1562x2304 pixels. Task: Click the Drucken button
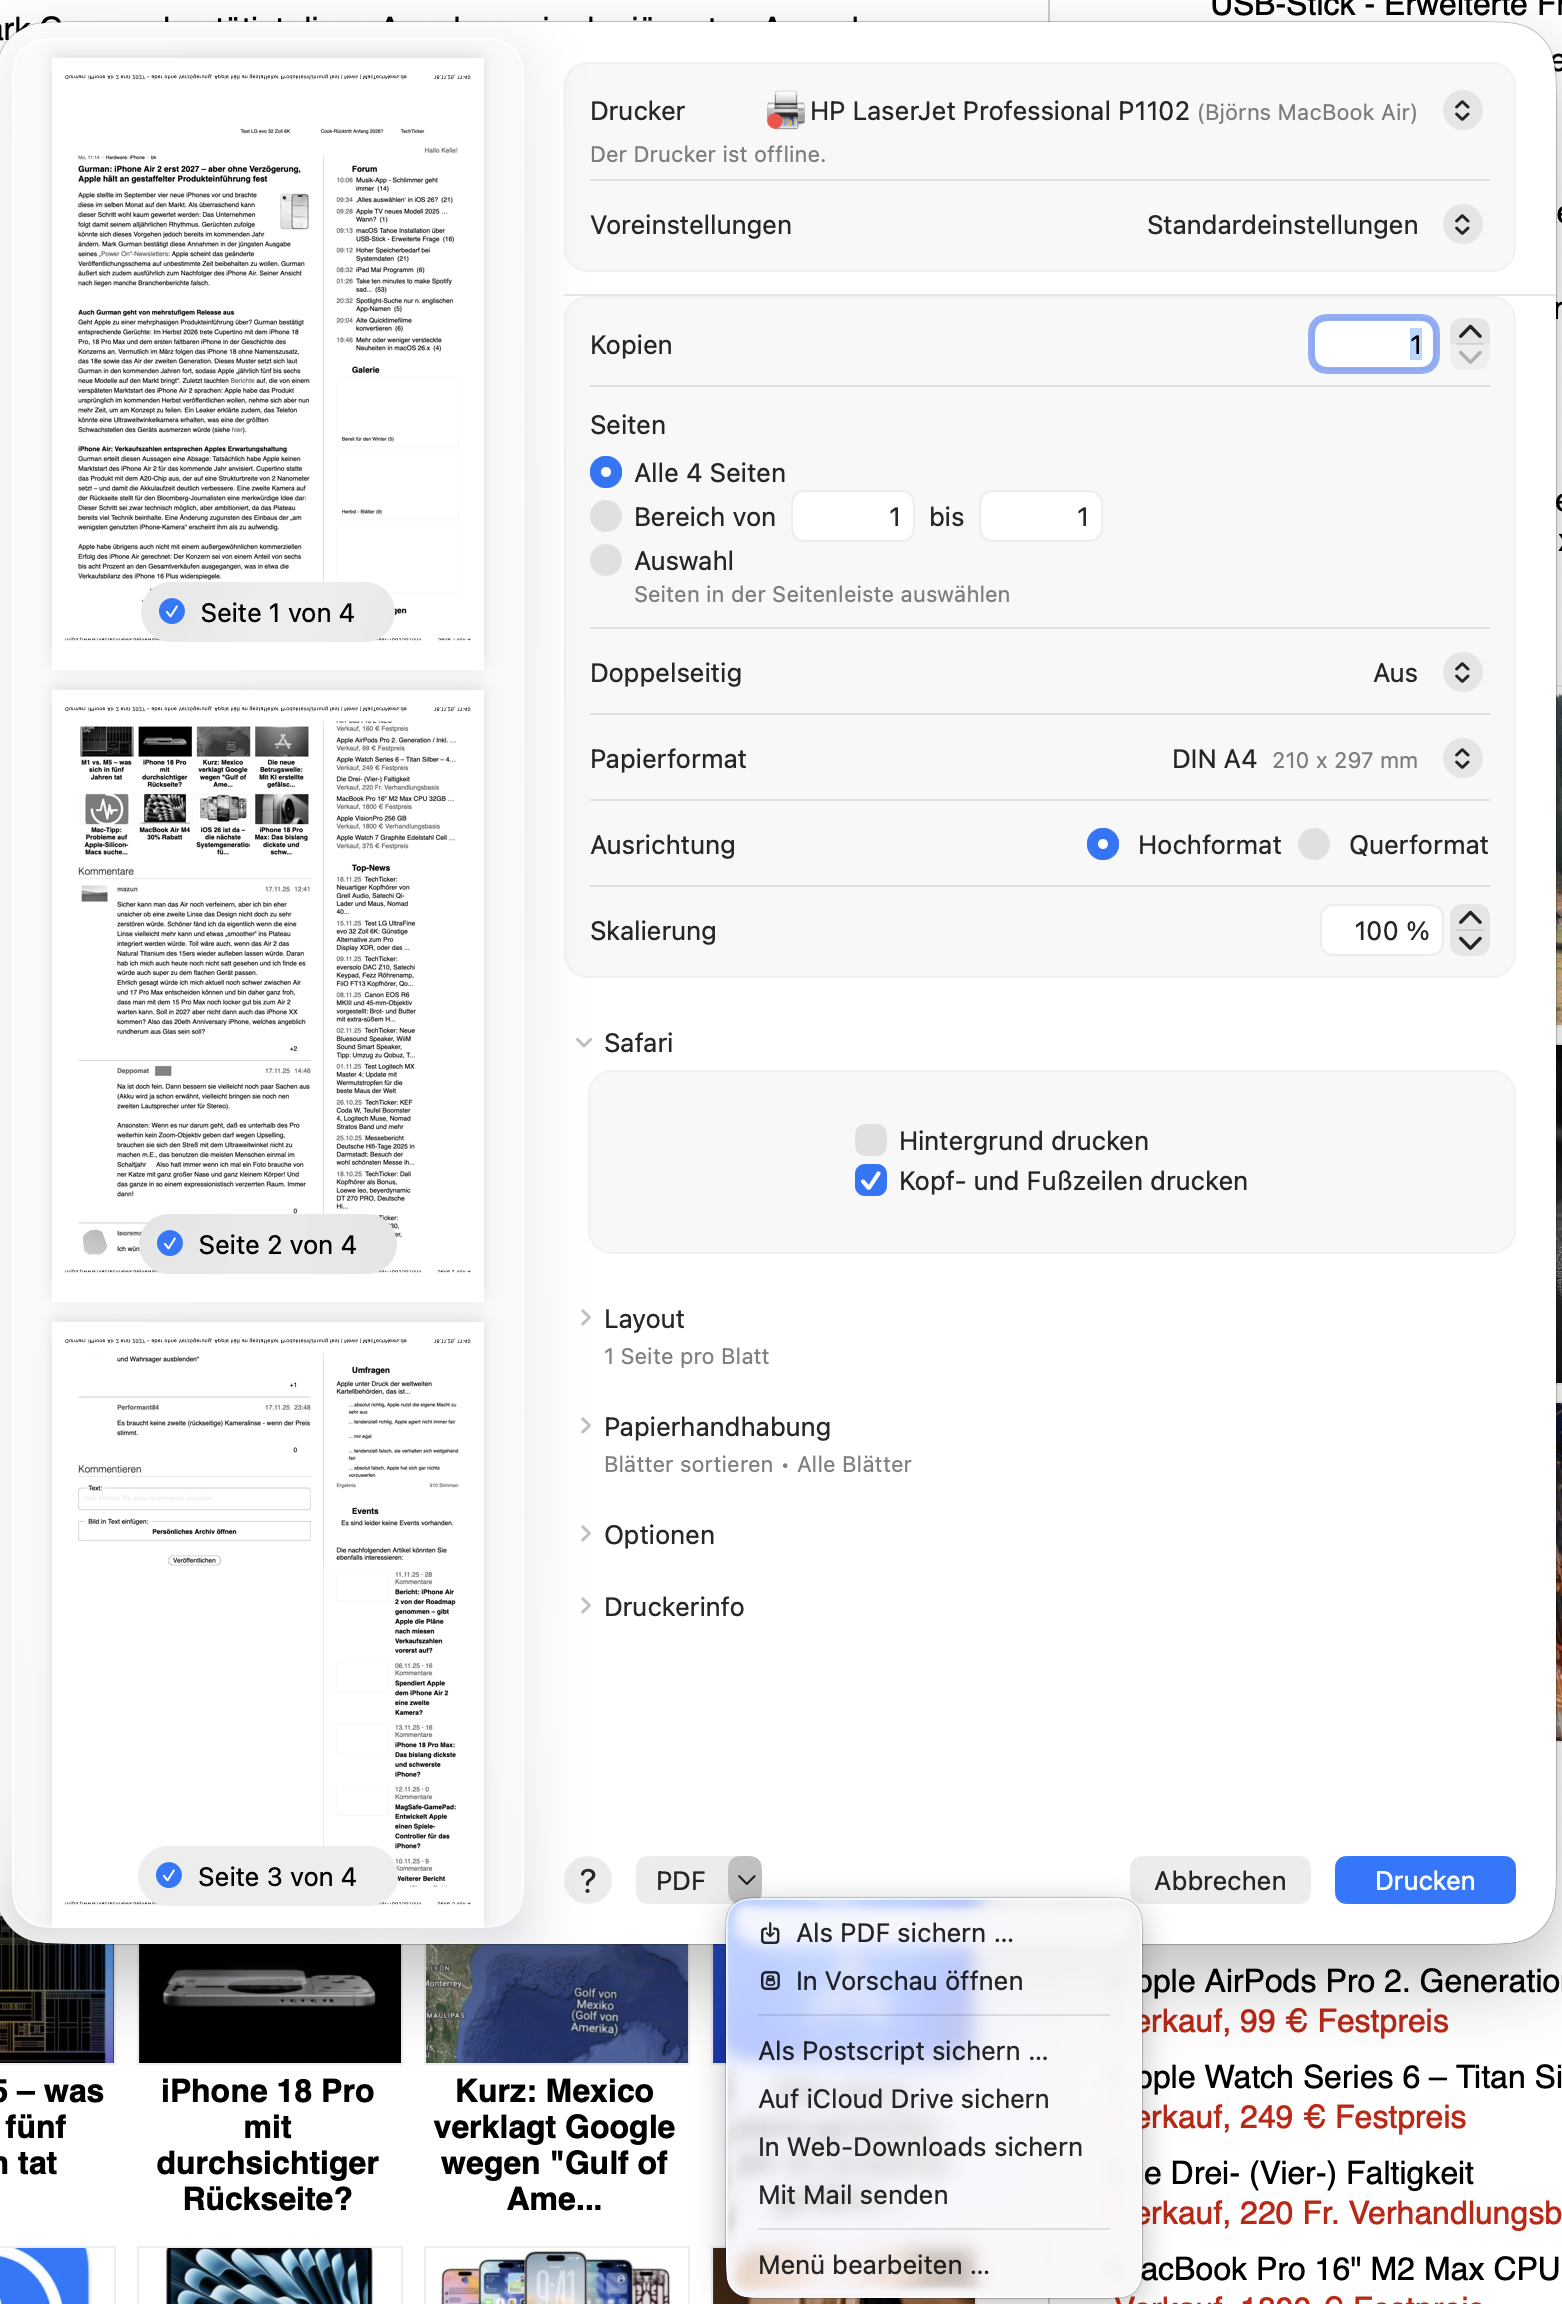[1424, 1881]
